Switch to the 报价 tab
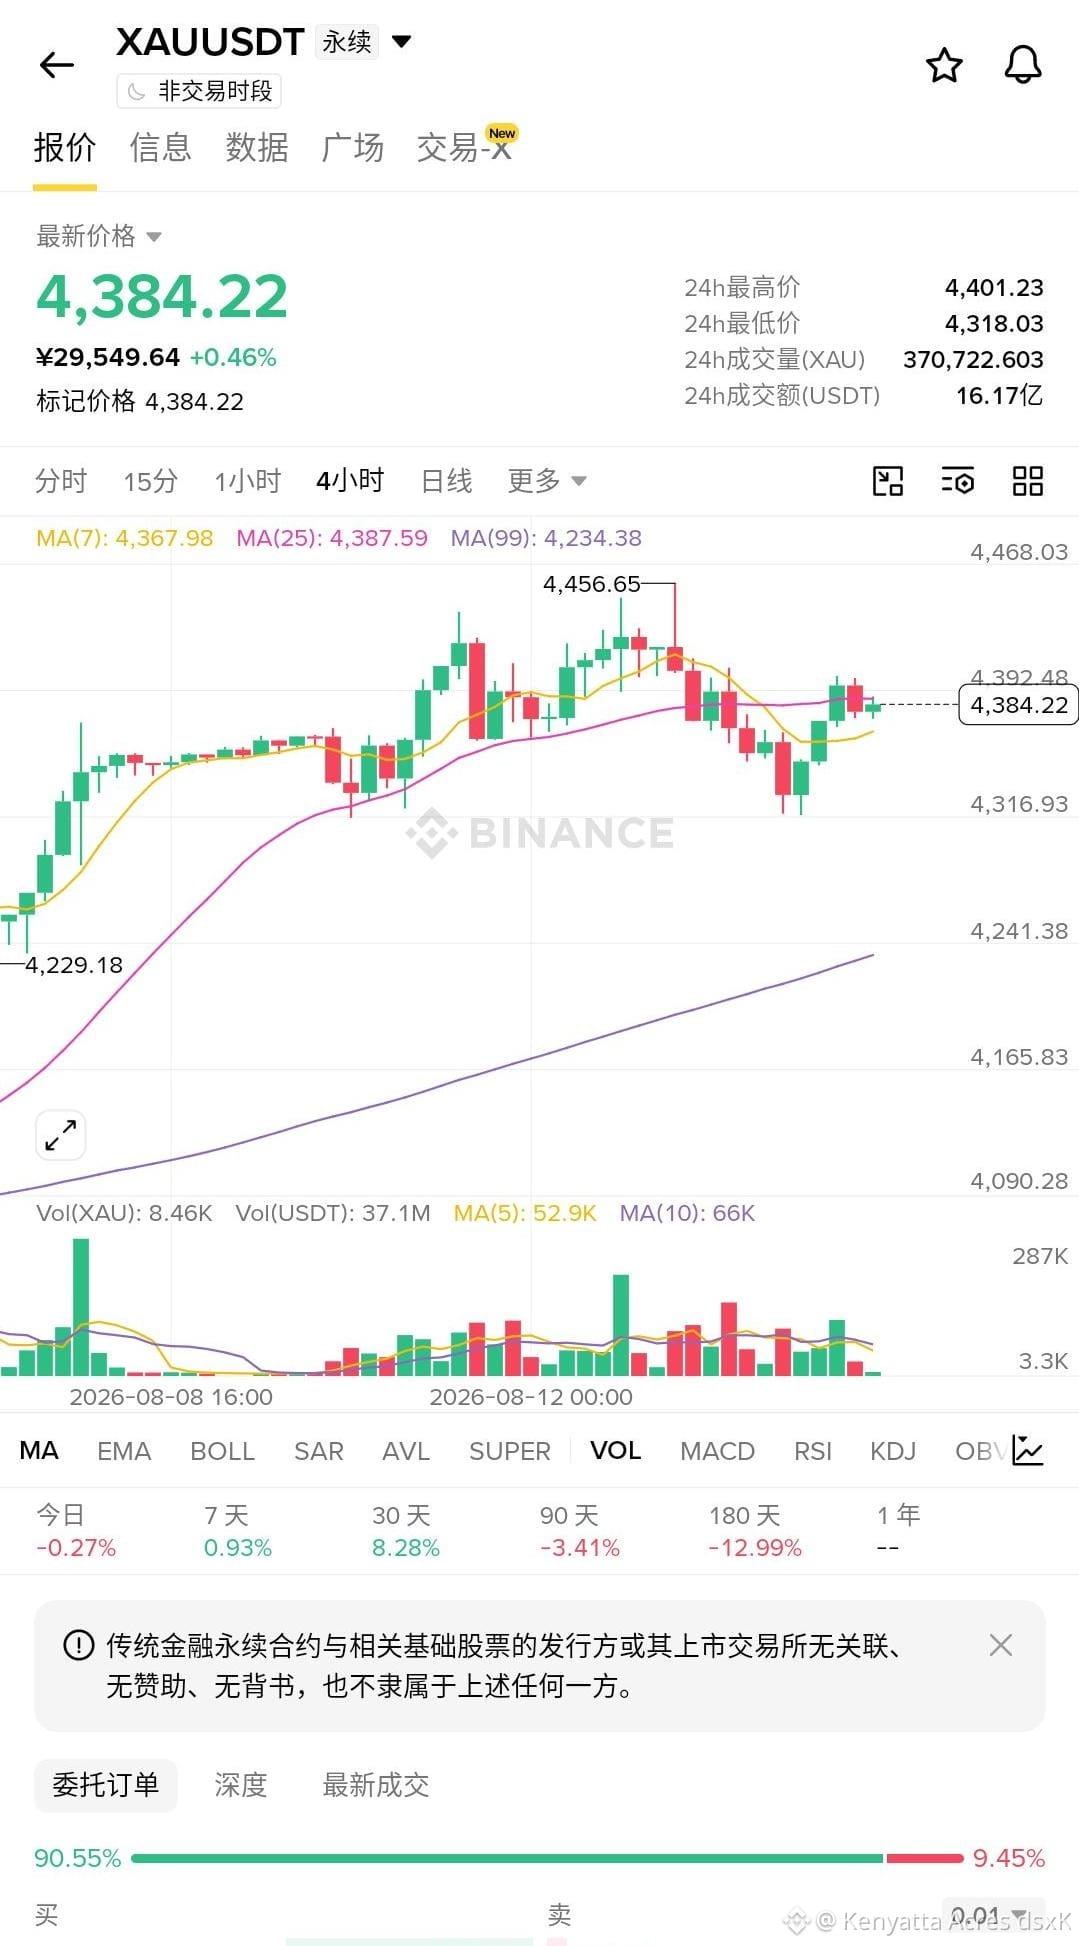 [x=65, y=148]
